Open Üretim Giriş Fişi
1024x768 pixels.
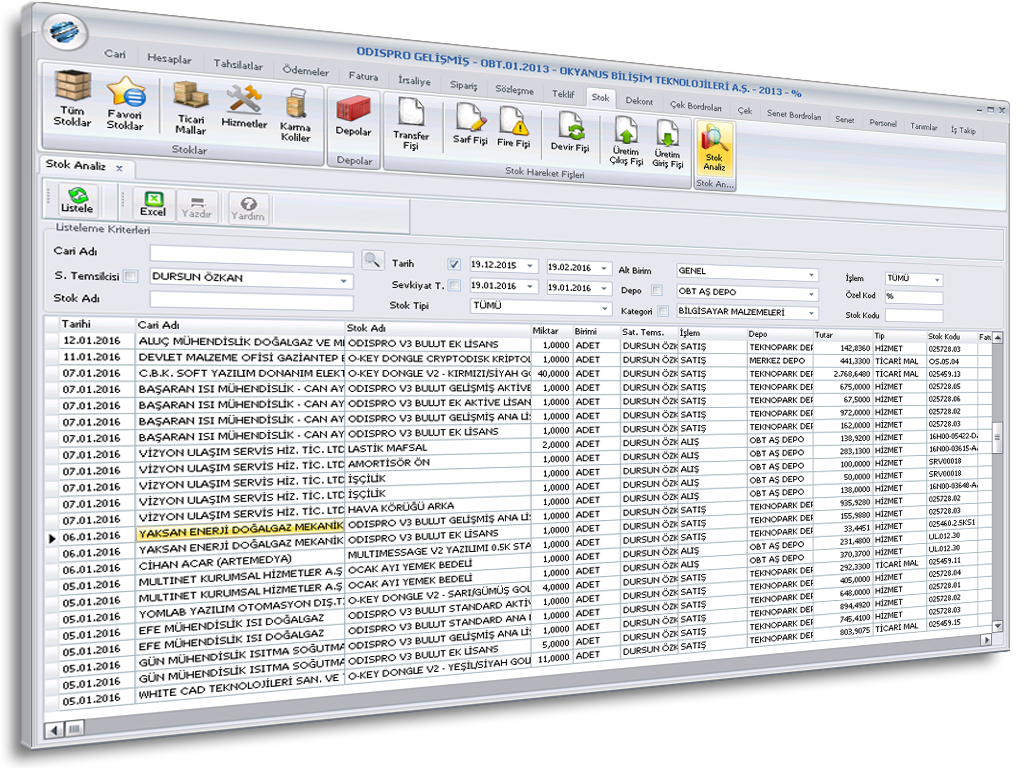(667, 143)
